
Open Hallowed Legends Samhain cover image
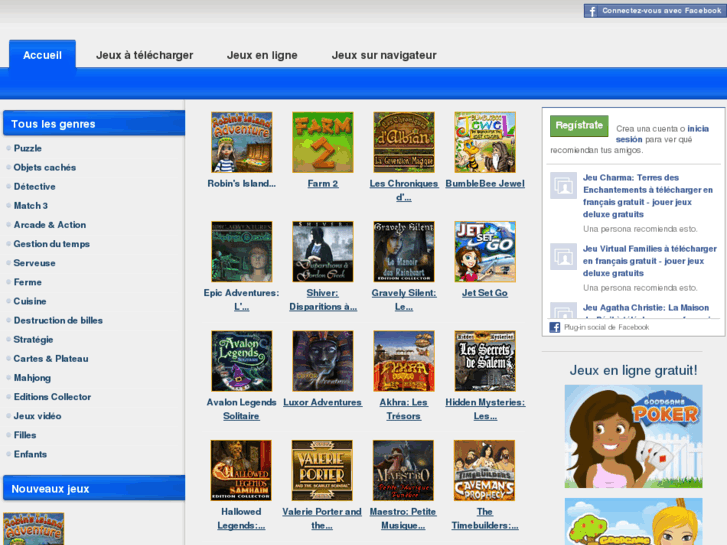click(x=241, y=470)
